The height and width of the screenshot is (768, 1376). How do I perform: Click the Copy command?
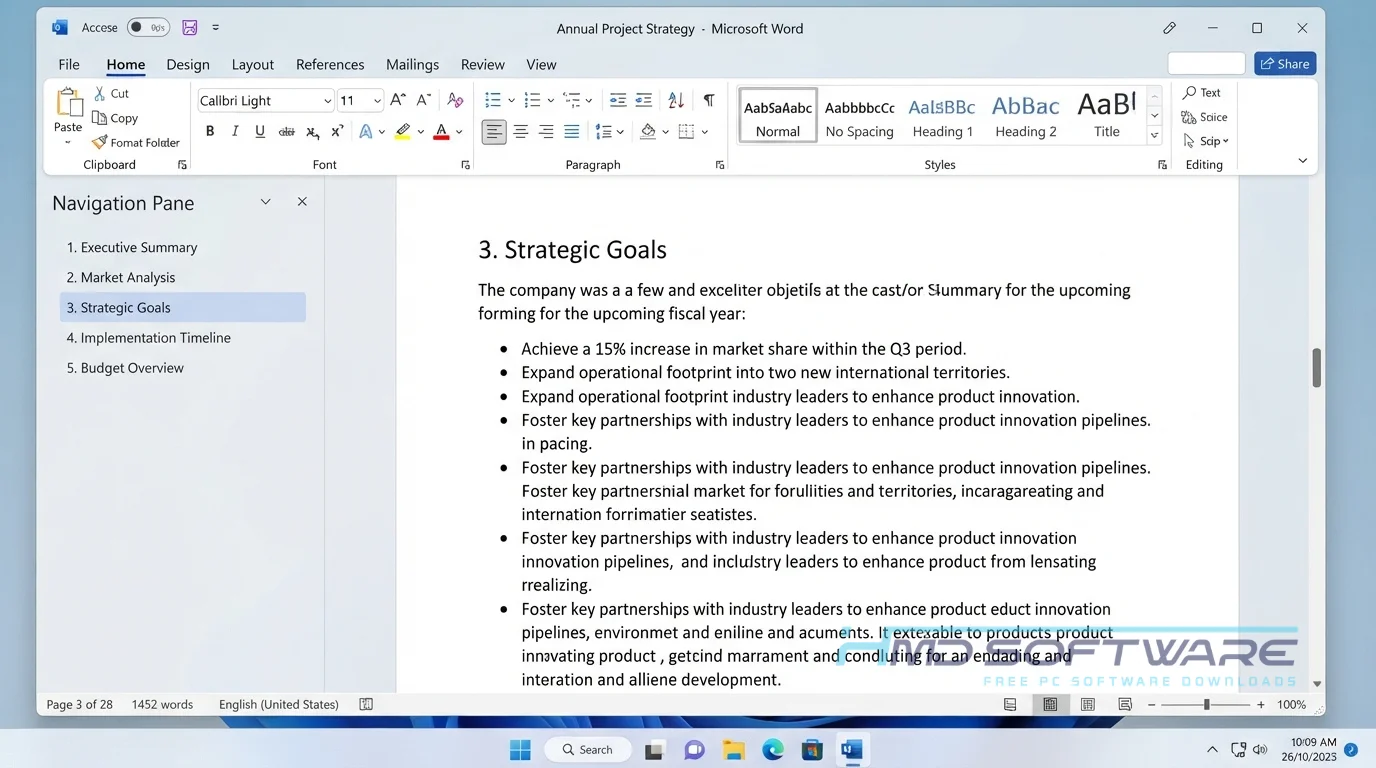(115, 118)
